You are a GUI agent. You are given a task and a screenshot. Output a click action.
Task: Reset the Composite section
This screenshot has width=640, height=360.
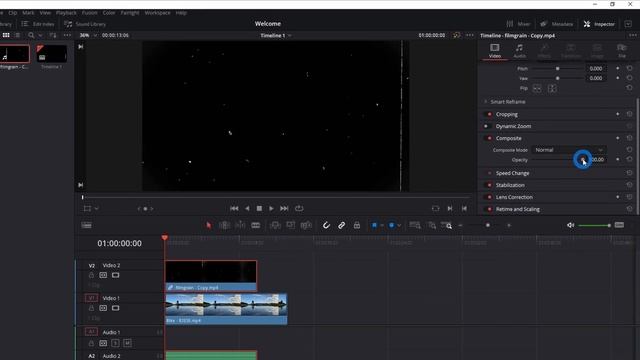(x=629, y=138)
